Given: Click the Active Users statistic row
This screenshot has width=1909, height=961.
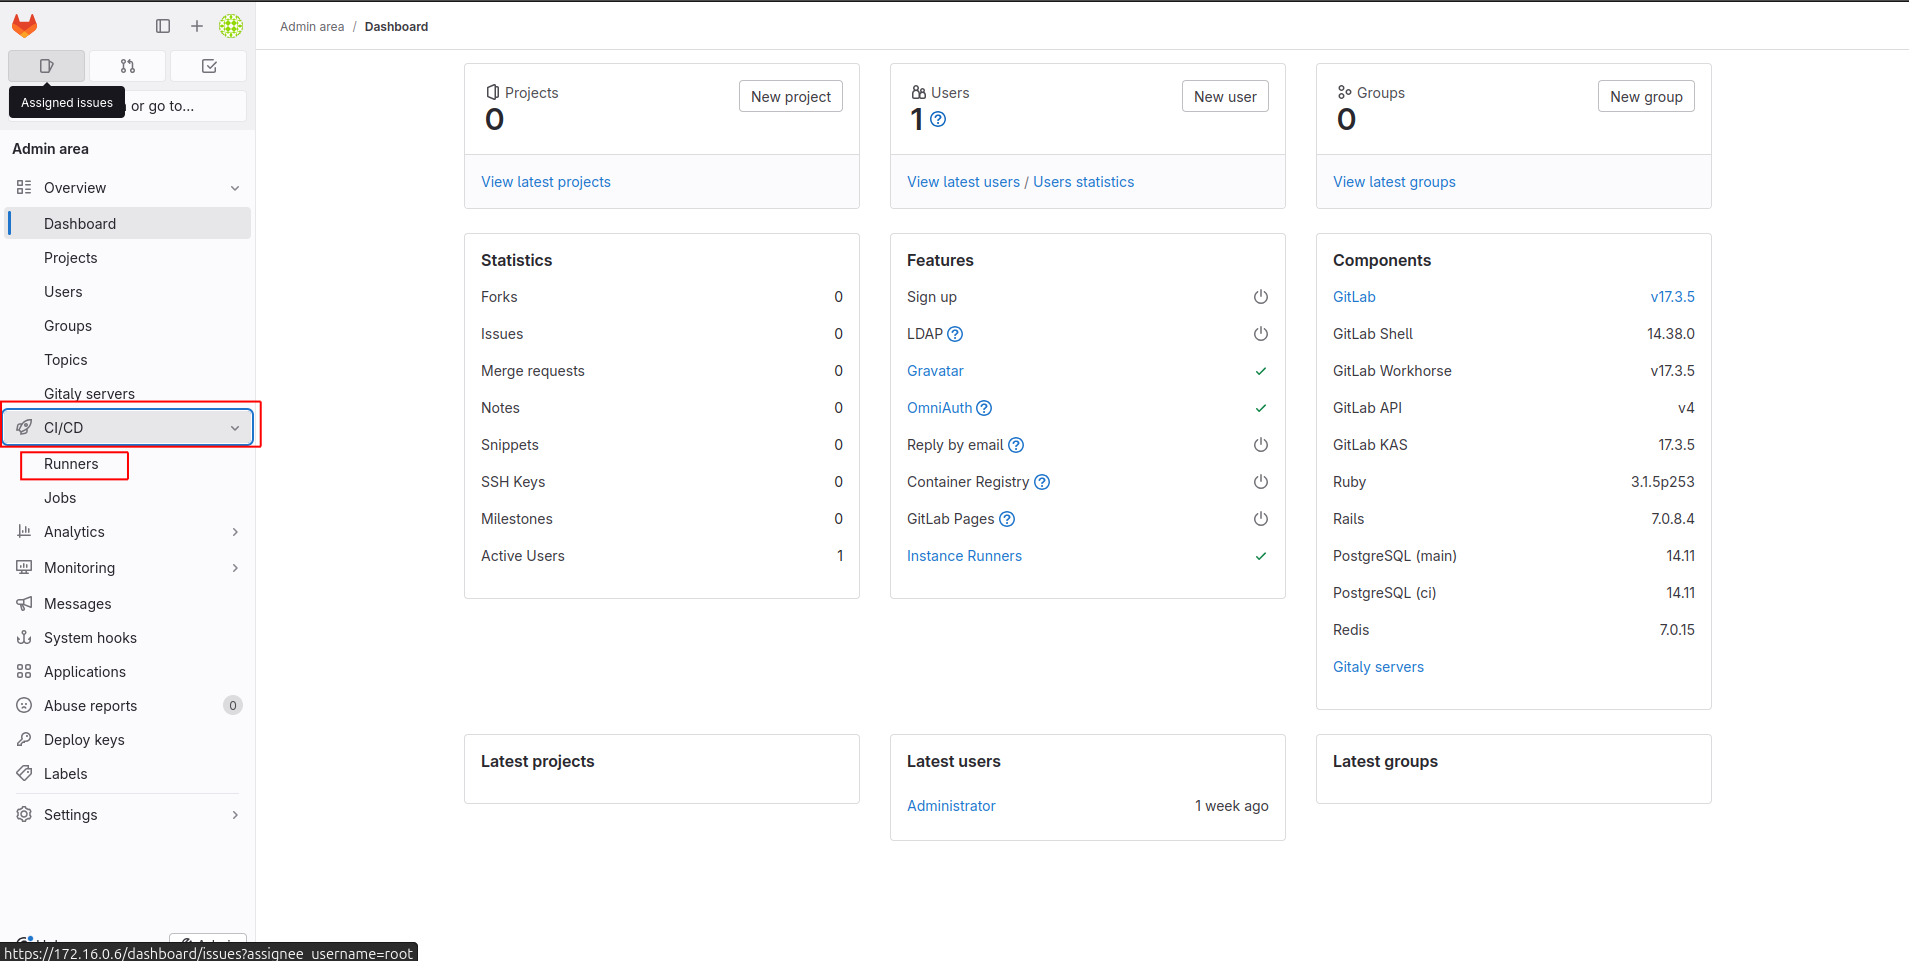Looking at the screenshot, I should point(662,556).
